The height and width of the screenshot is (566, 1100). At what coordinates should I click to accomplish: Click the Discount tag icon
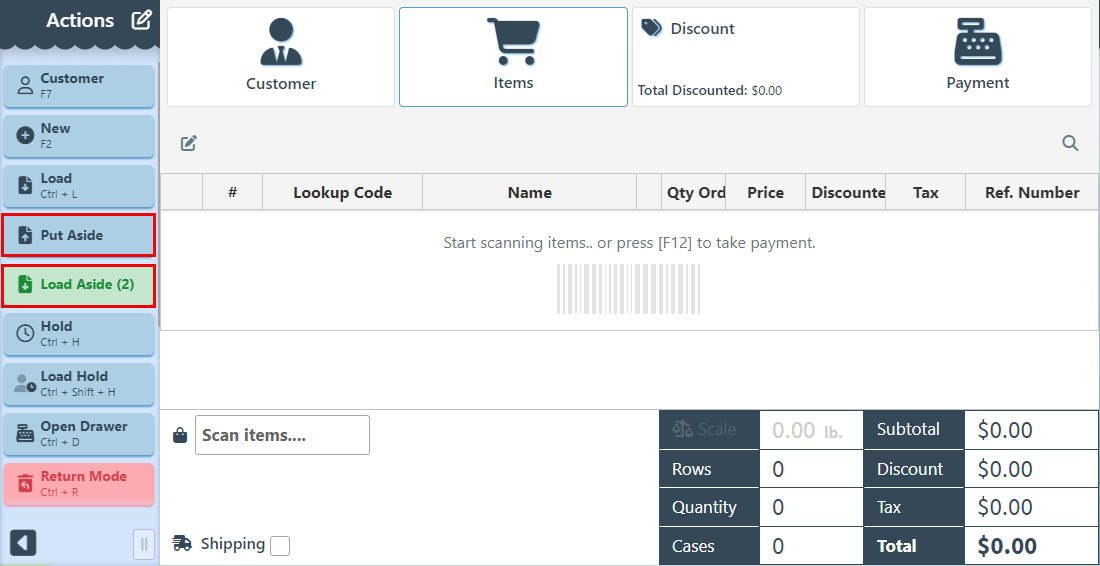point(652,28)
